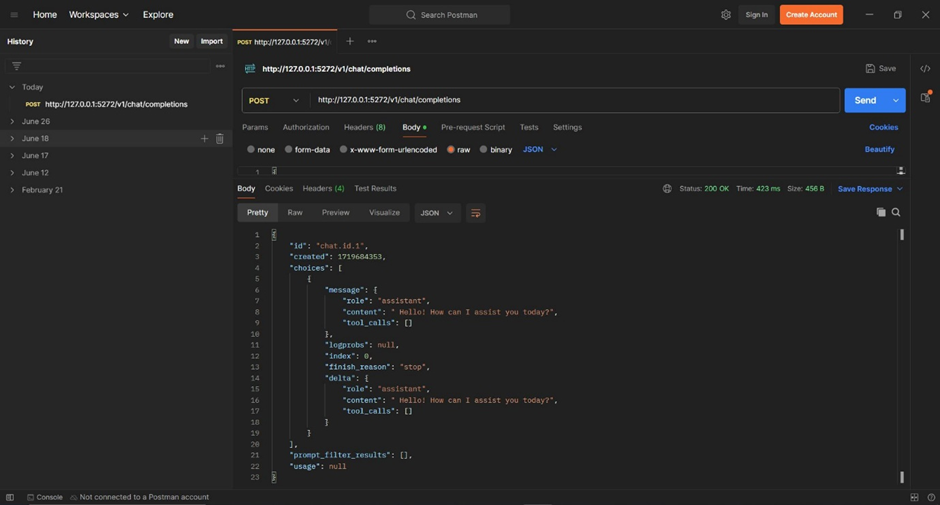Open the Pre-request Script tab
Image resolution: width=940 pixels, height=505 pixels.
point(473,128)
